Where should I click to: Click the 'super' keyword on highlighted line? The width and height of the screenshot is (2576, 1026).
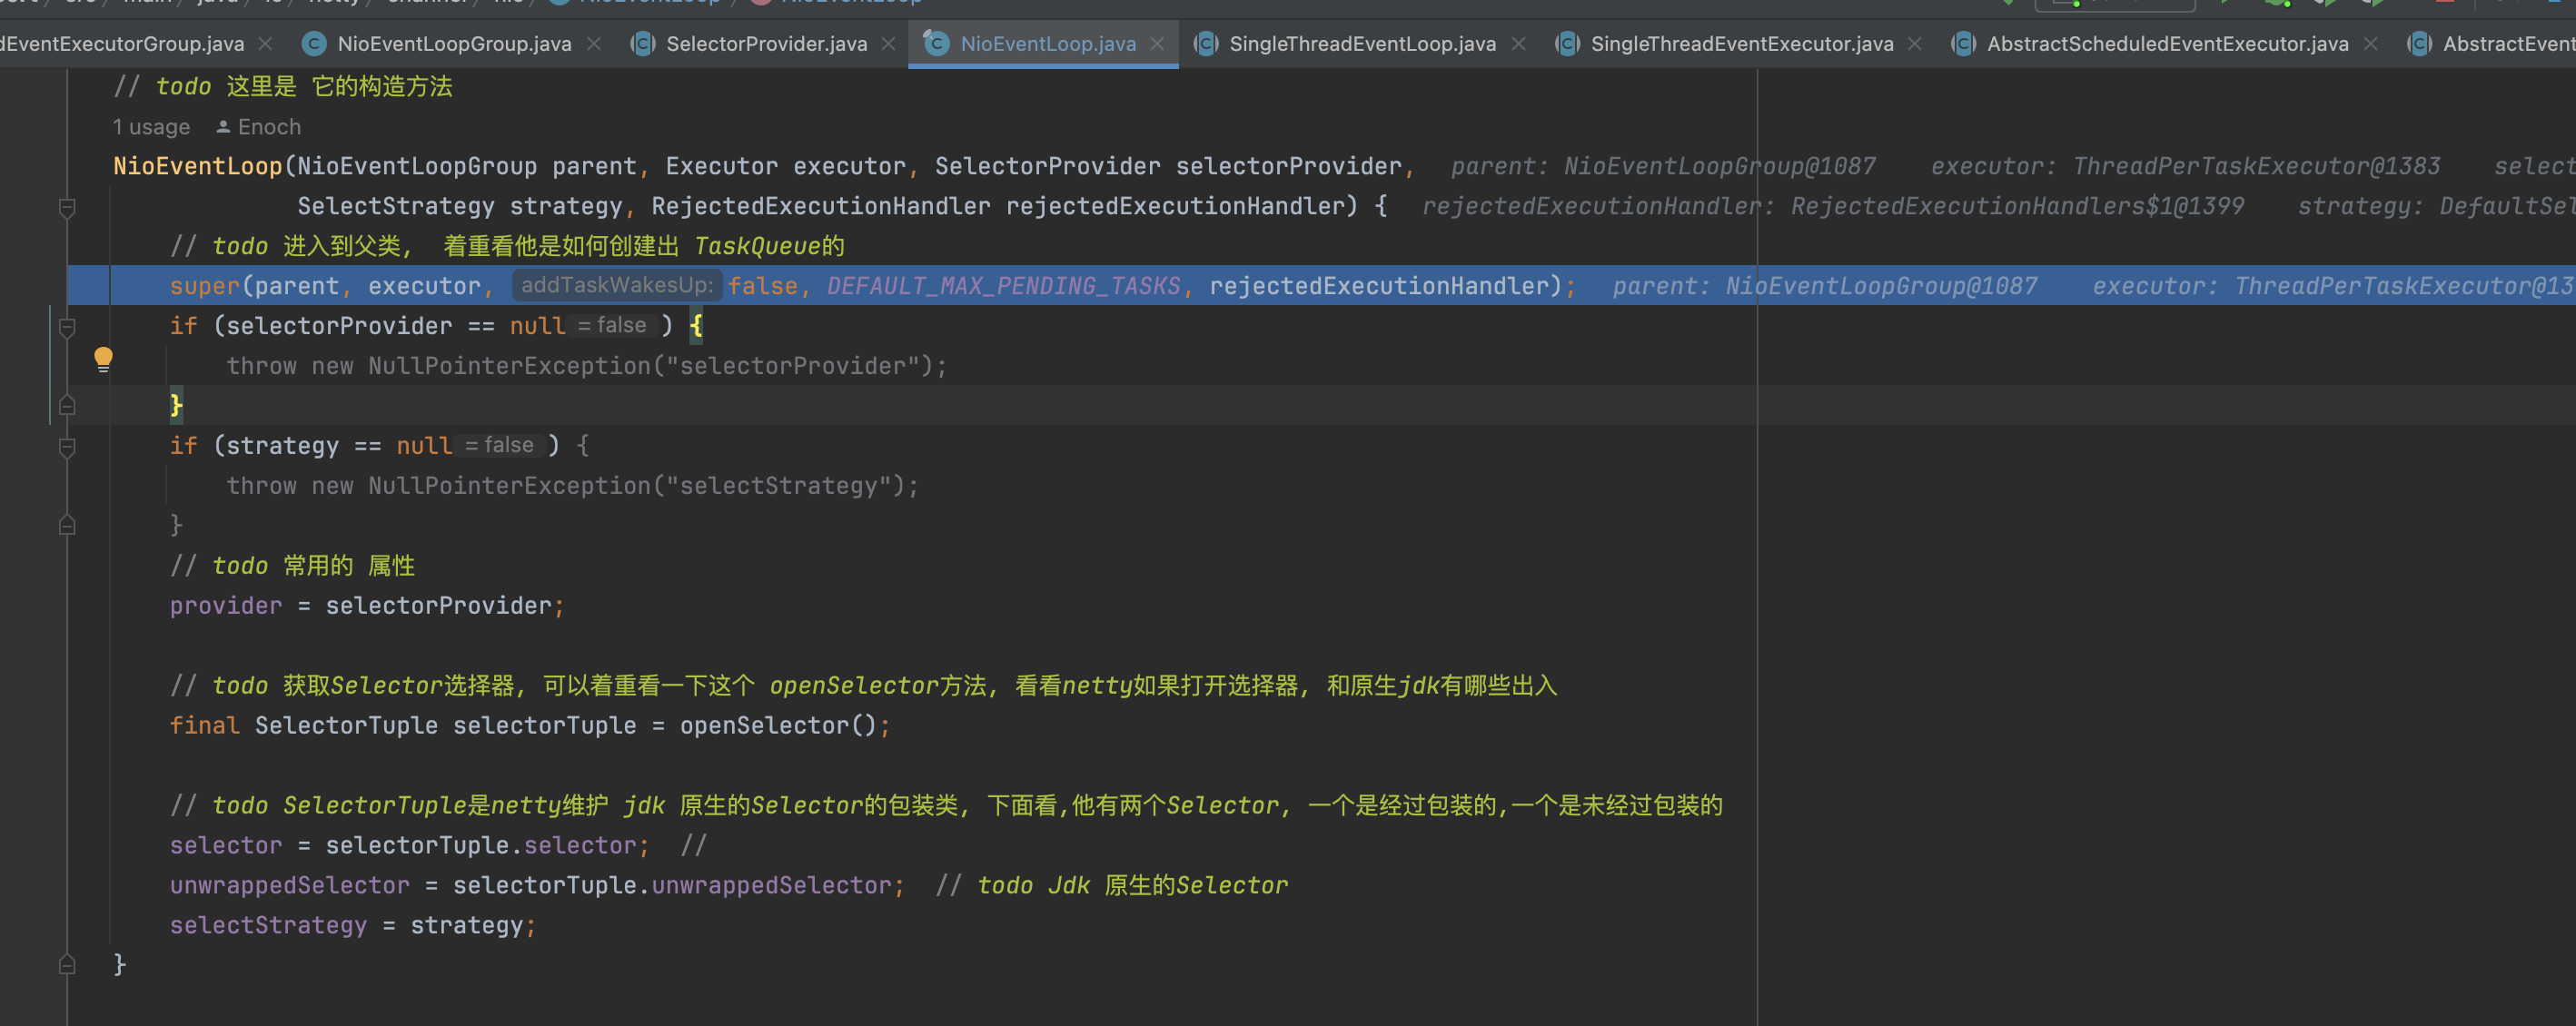pos(205,286)
